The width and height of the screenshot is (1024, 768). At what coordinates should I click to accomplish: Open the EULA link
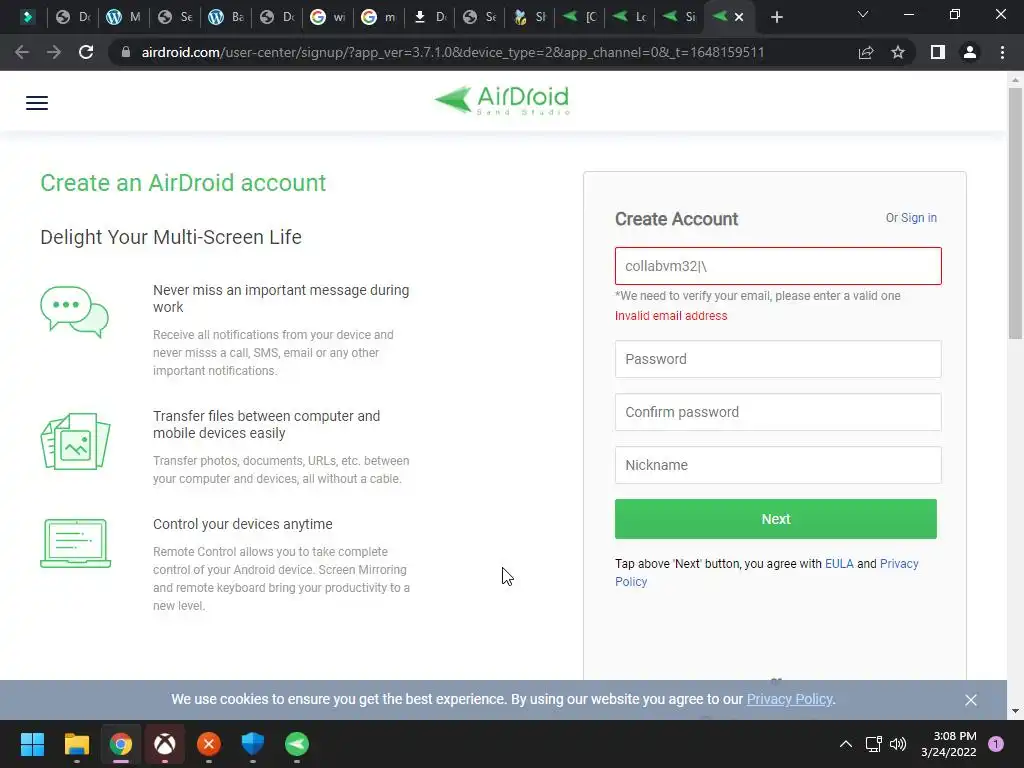[x=839, y=564]
